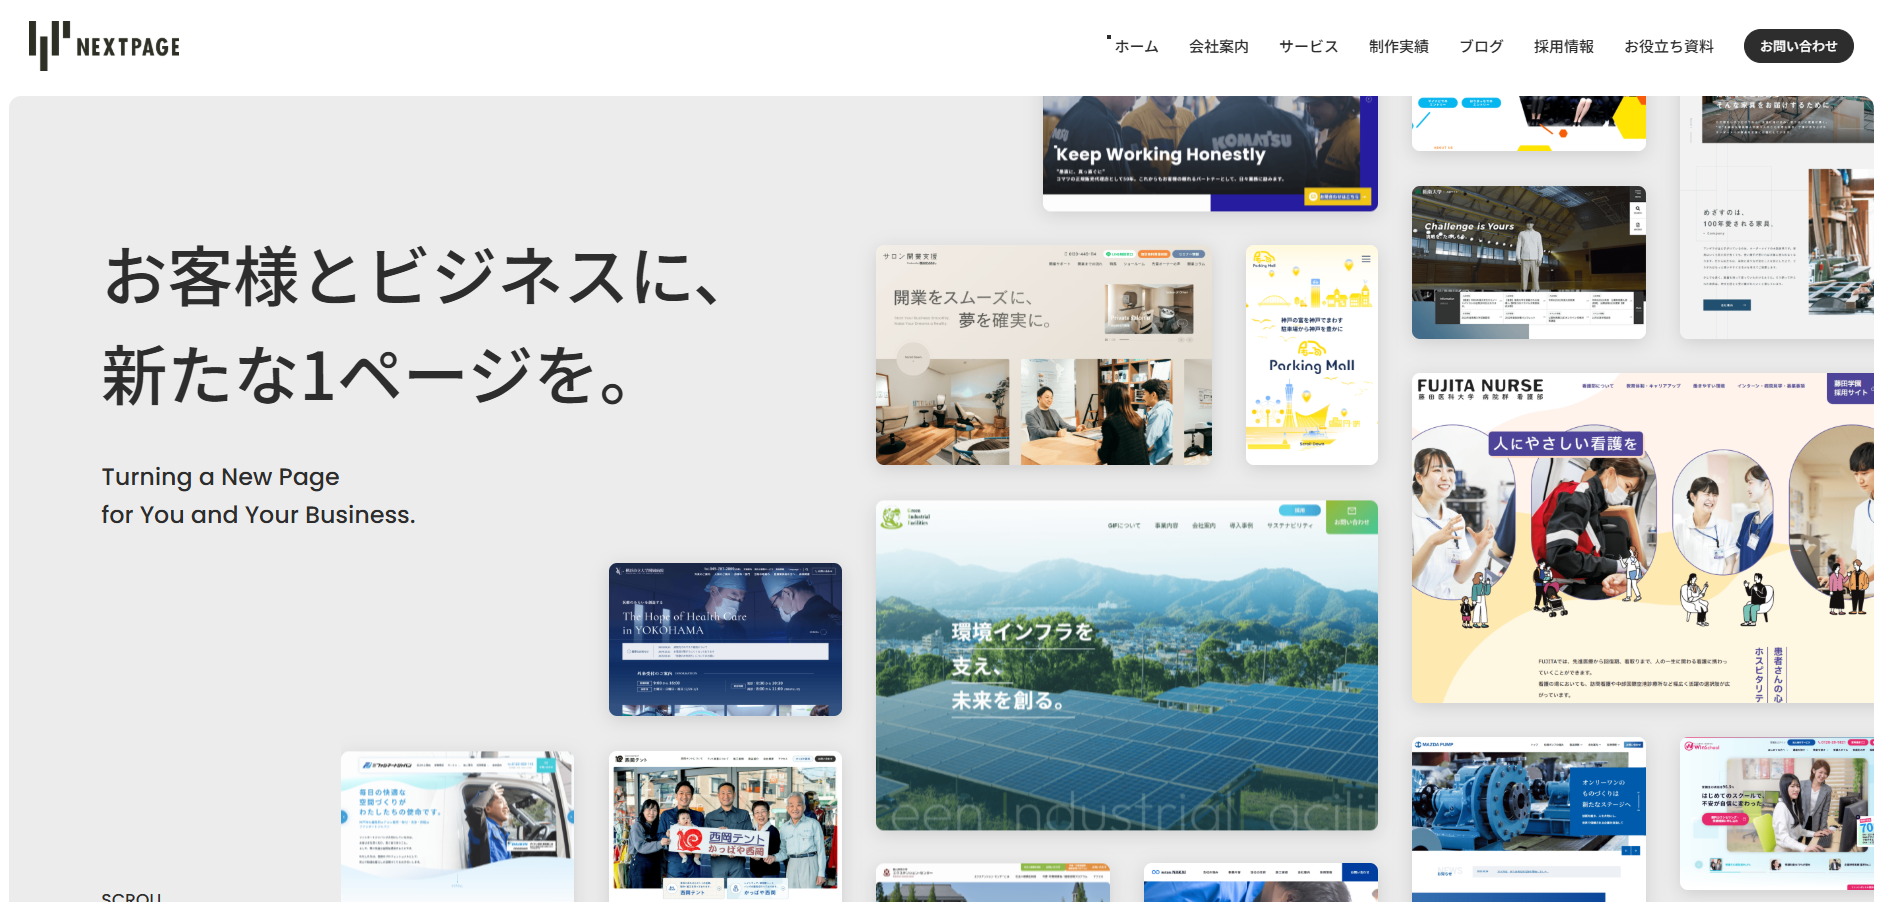Open the FUJITA NURSE portfolio thumbnail
Image resolution: width=1889 pixels, height=902 pixels.
coord(1641,538)
